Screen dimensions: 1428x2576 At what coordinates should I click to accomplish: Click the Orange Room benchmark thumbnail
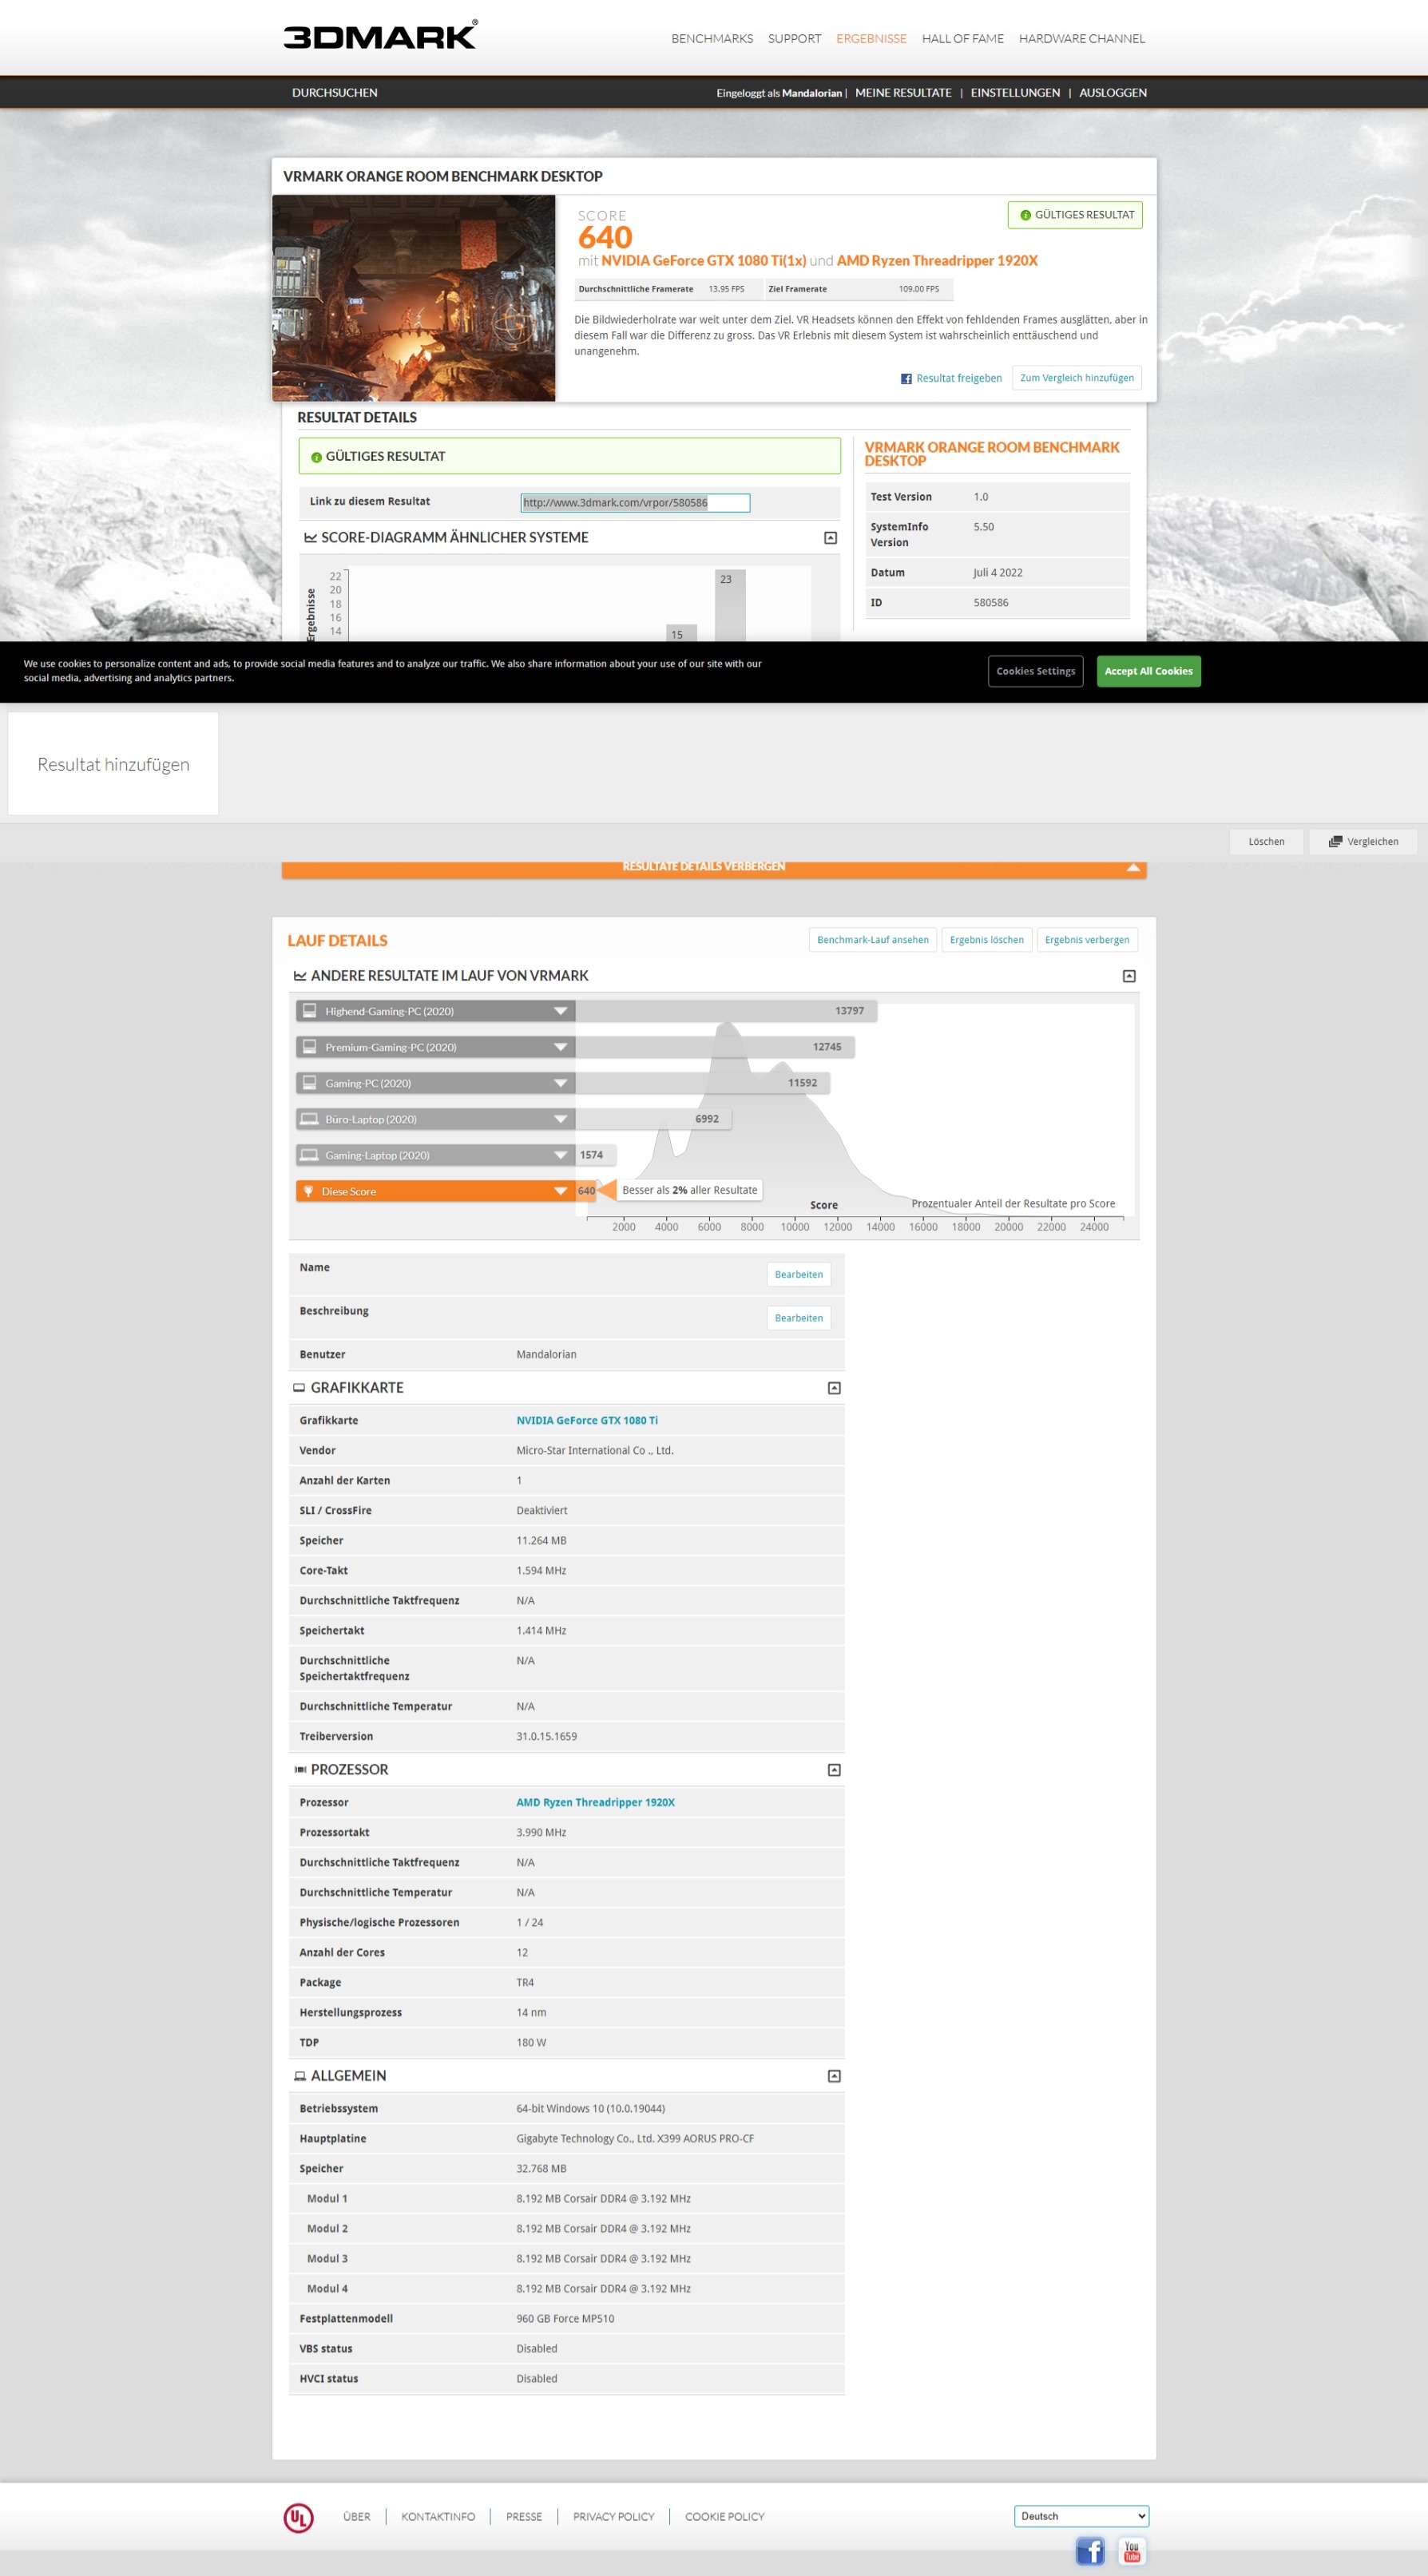(x=414, y=298)
